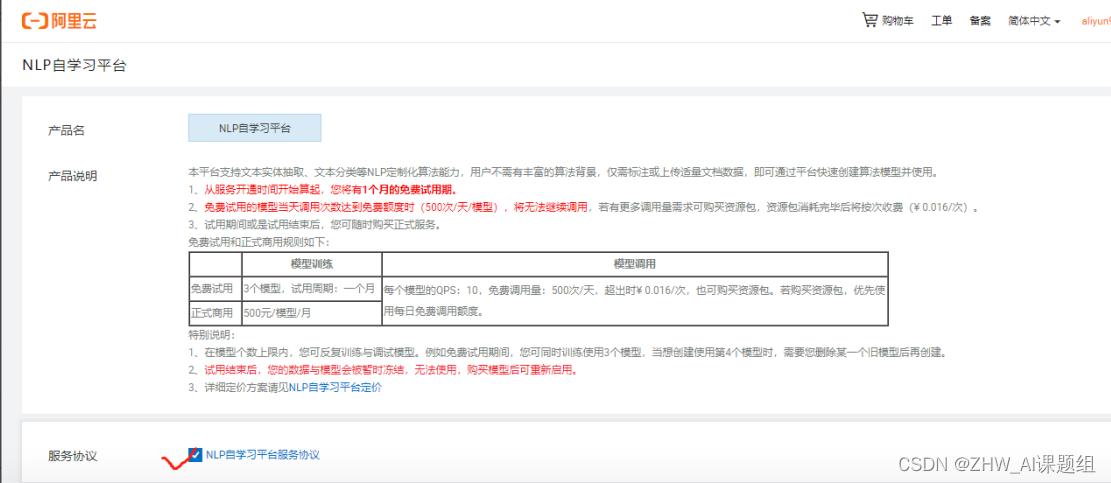Click the 3个模型，试用周期 table cell
The image size is (1111, 483).
pos(312,289)
